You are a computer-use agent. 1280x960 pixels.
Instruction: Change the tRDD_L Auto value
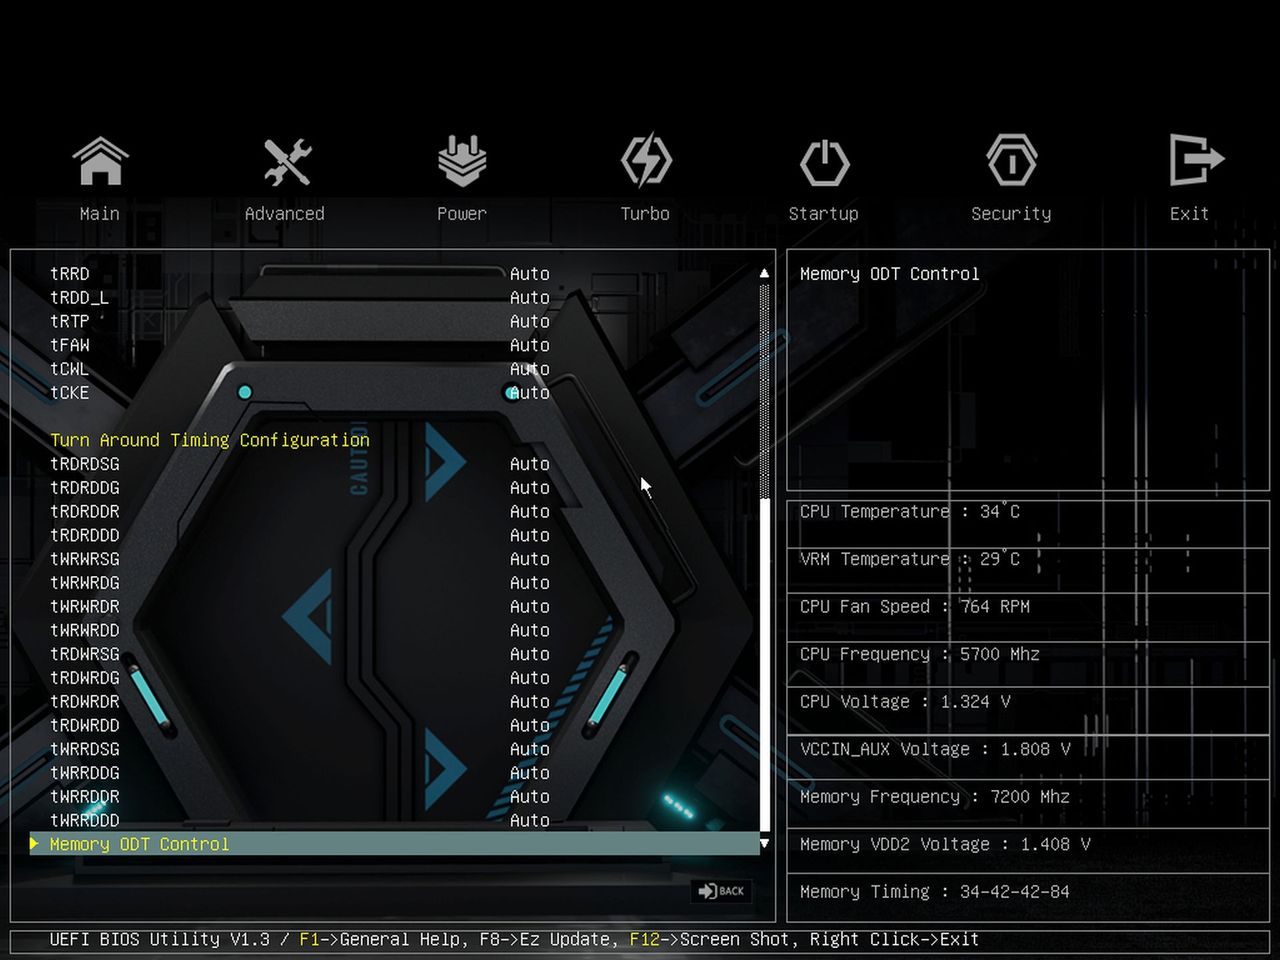[x=529, y=298]
